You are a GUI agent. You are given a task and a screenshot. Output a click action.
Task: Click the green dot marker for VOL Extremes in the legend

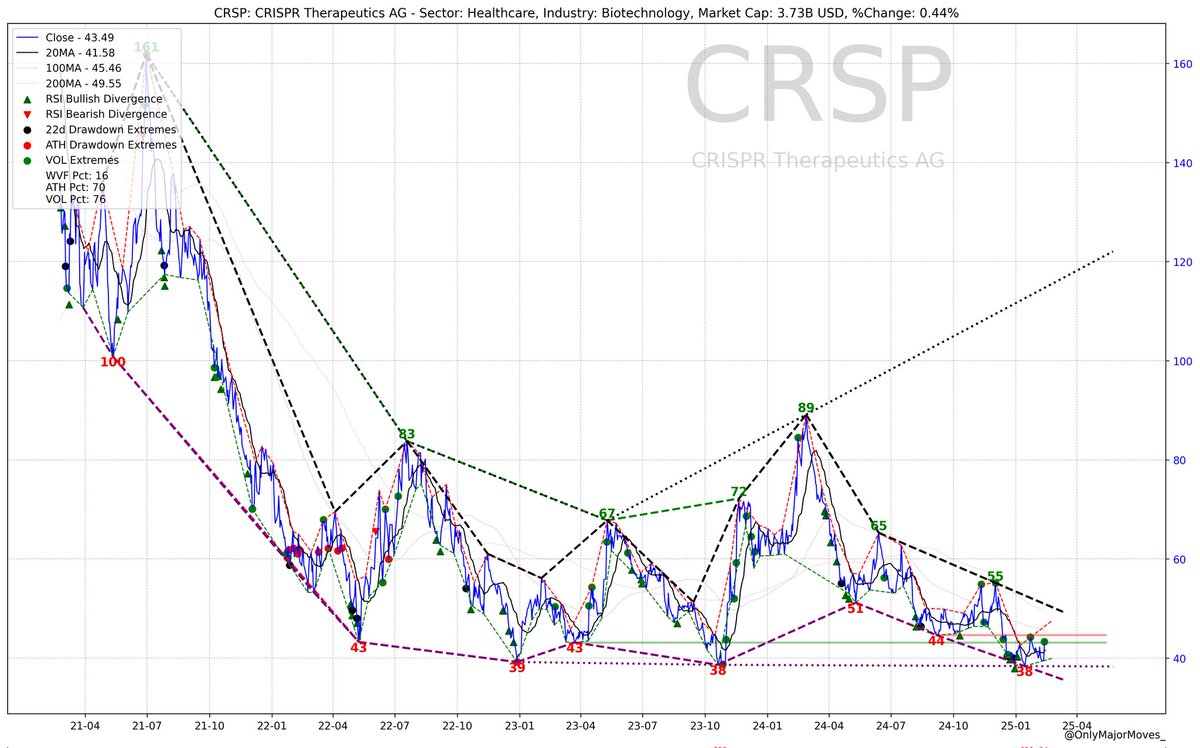click(28, 159)
